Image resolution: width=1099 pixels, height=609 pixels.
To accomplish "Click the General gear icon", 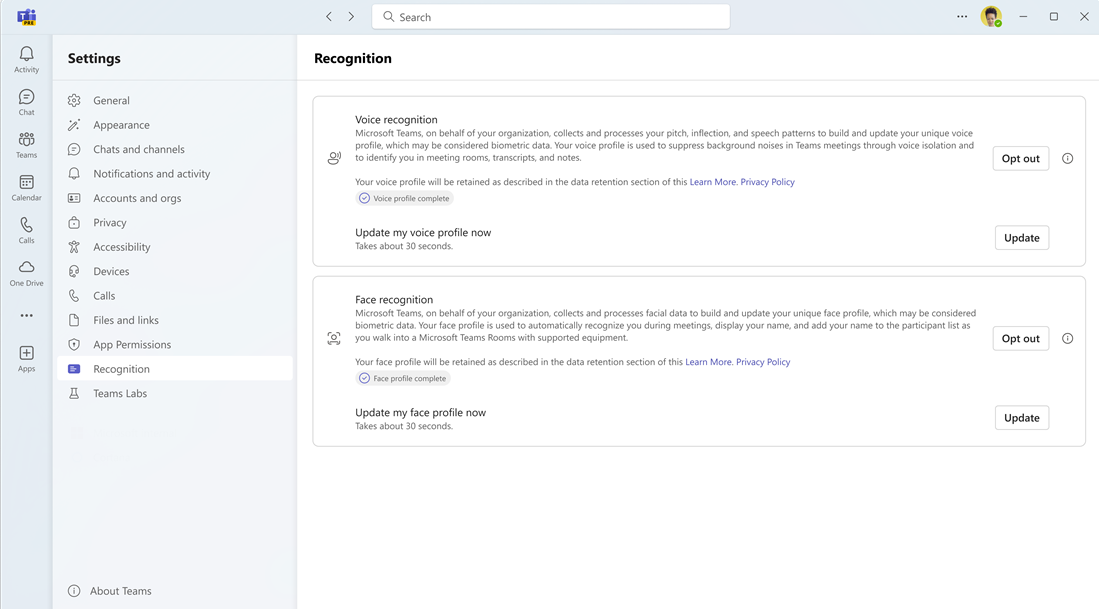I will [74, 100].
